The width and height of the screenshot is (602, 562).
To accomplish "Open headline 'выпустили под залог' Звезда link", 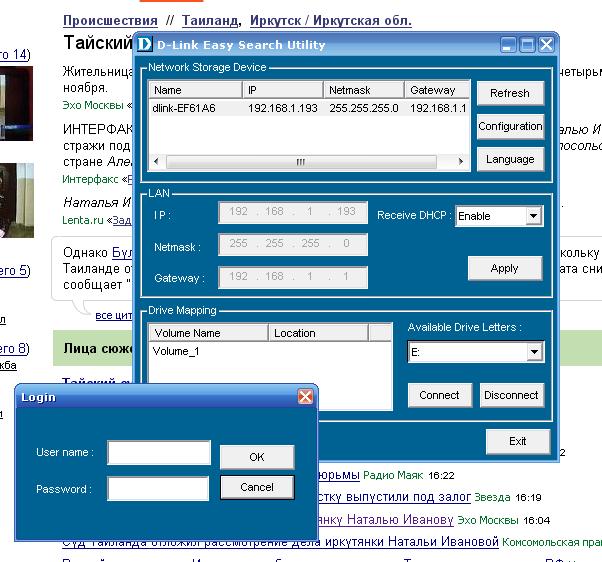I will coord(394,497).
